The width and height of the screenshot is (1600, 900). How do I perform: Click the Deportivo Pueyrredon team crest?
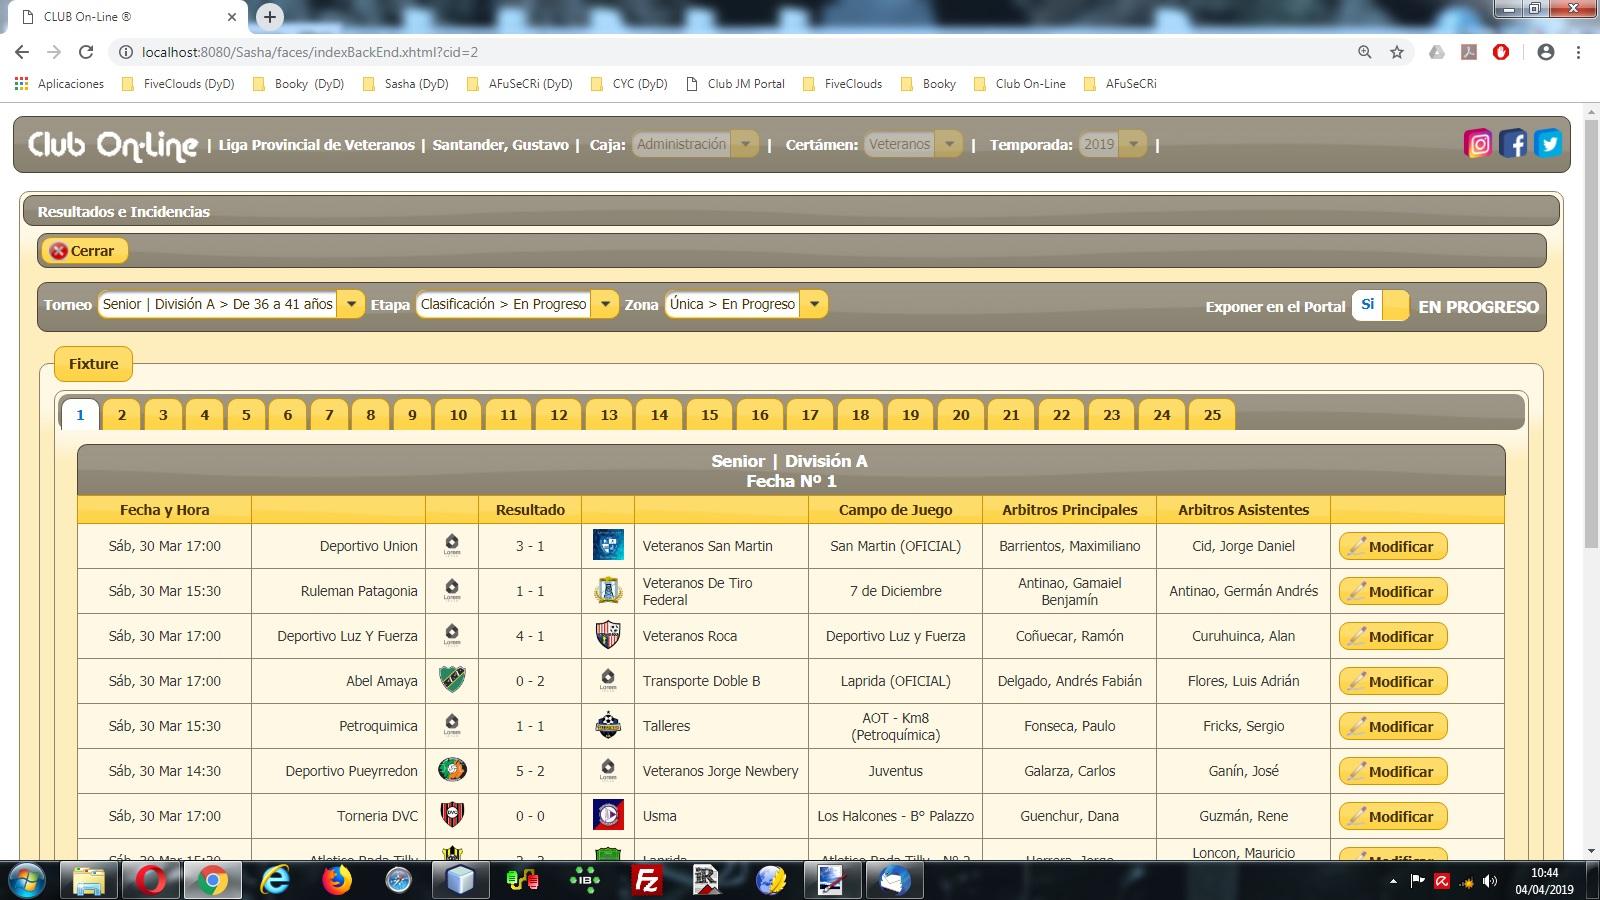[x=452, y=770]
